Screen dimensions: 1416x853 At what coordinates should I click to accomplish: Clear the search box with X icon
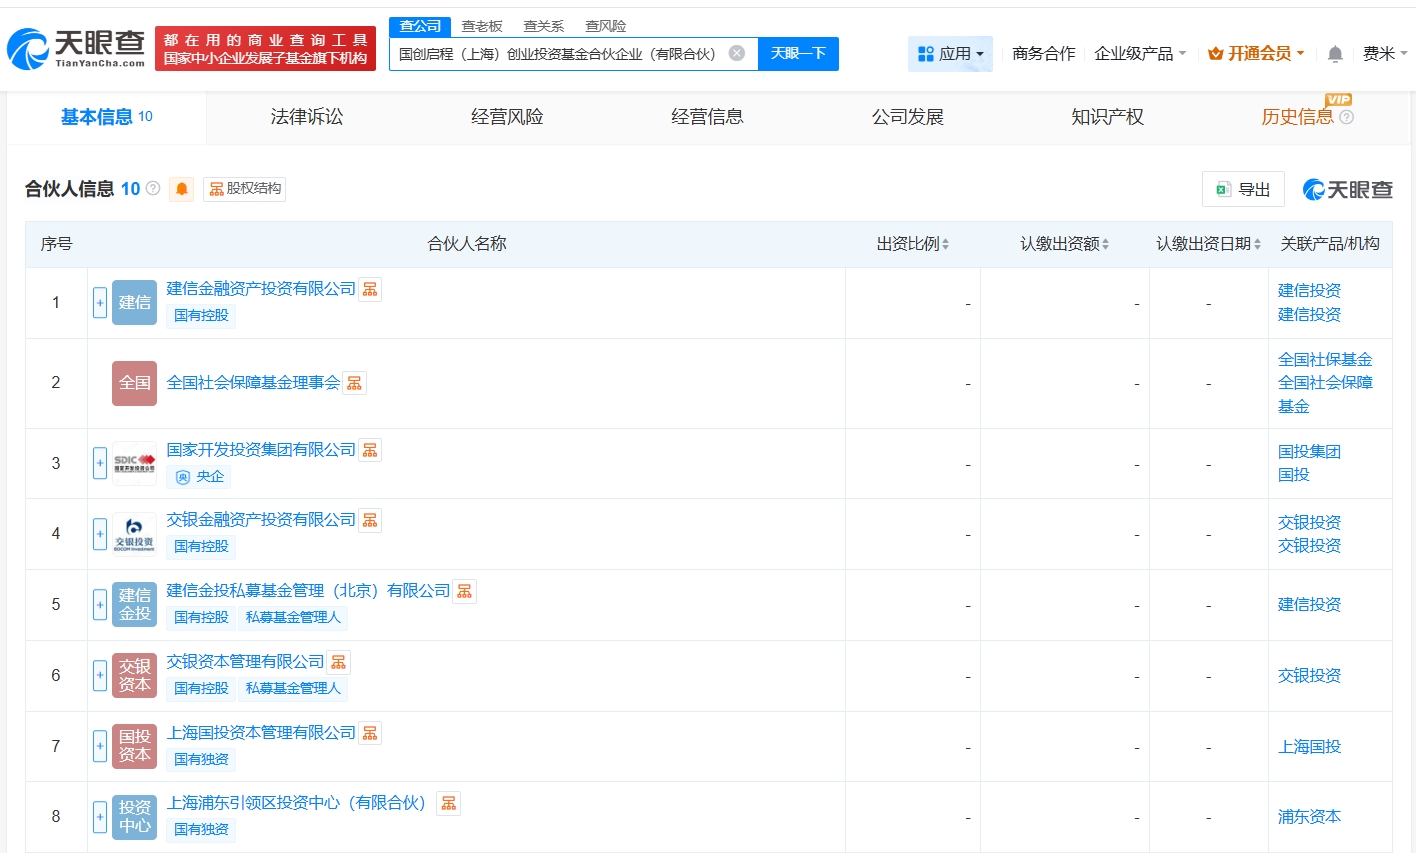[737, 53]
